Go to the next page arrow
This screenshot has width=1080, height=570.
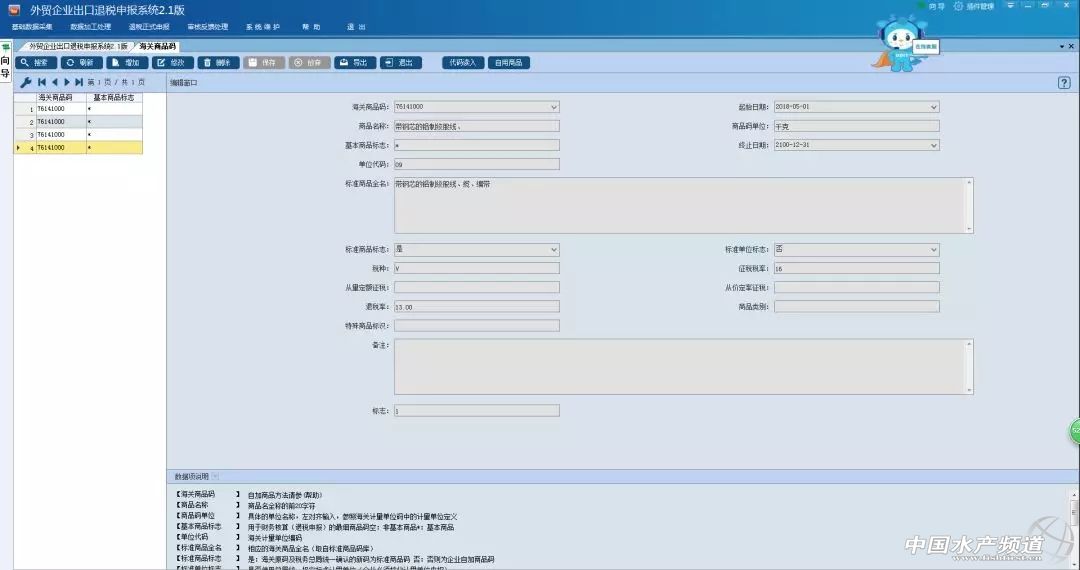tap(66, 82)
